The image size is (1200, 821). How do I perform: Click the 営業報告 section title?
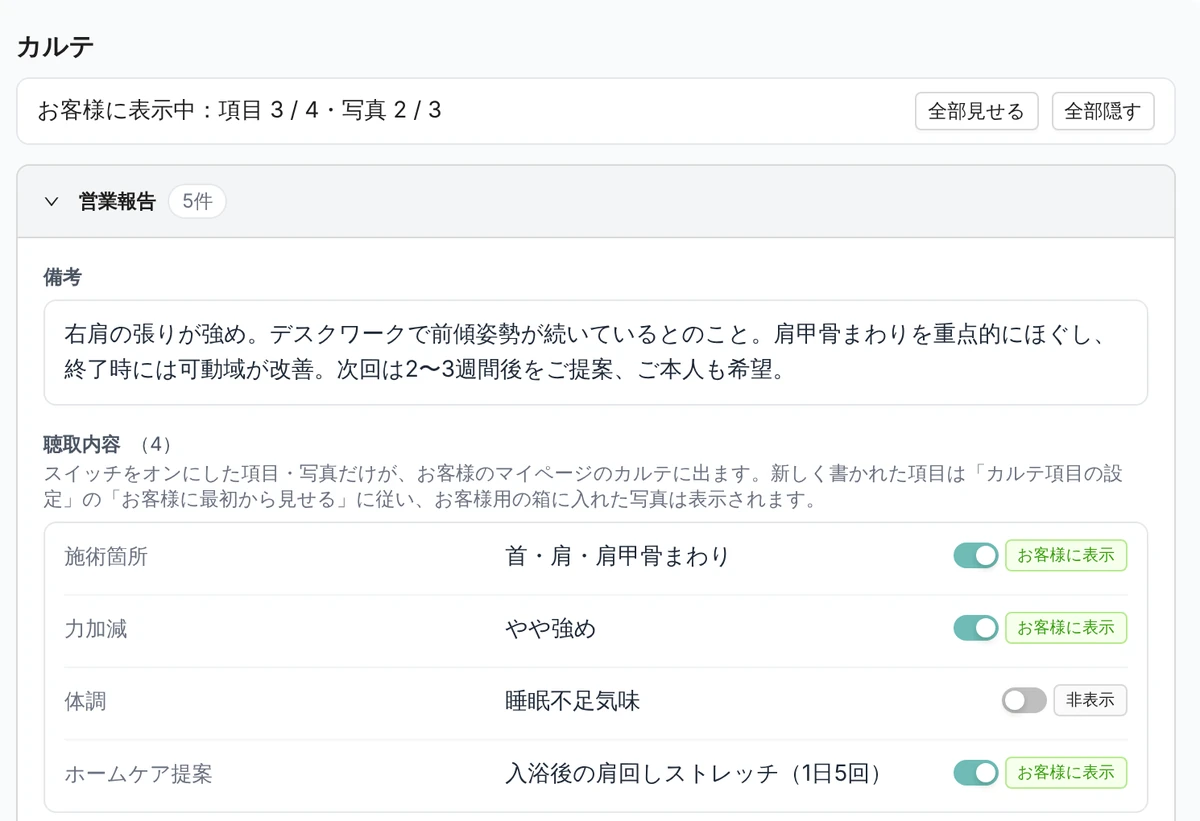[x=118, y=202]
